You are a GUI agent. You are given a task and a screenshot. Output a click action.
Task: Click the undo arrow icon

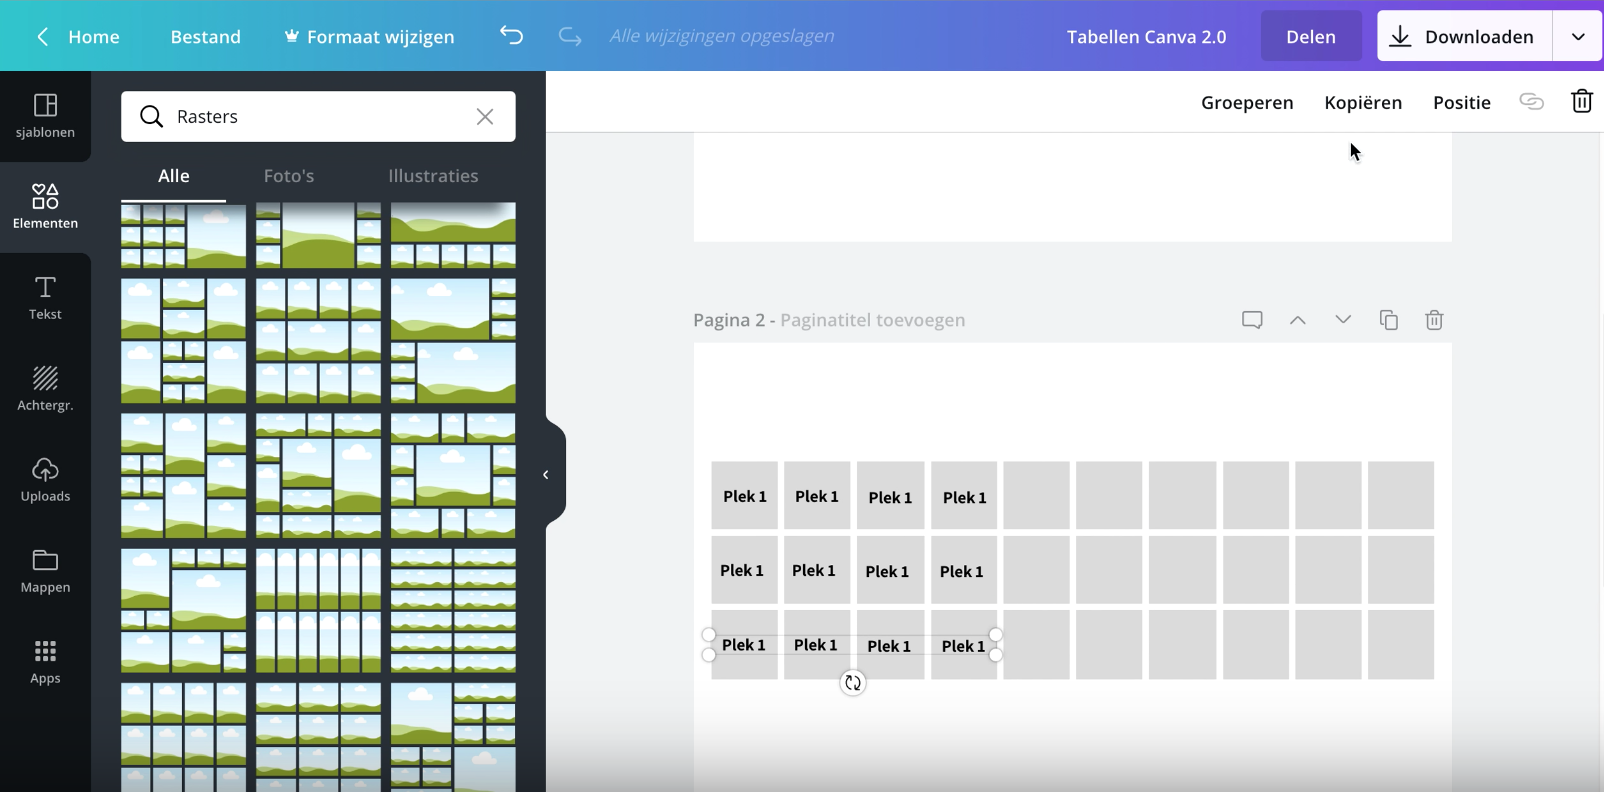511,36
